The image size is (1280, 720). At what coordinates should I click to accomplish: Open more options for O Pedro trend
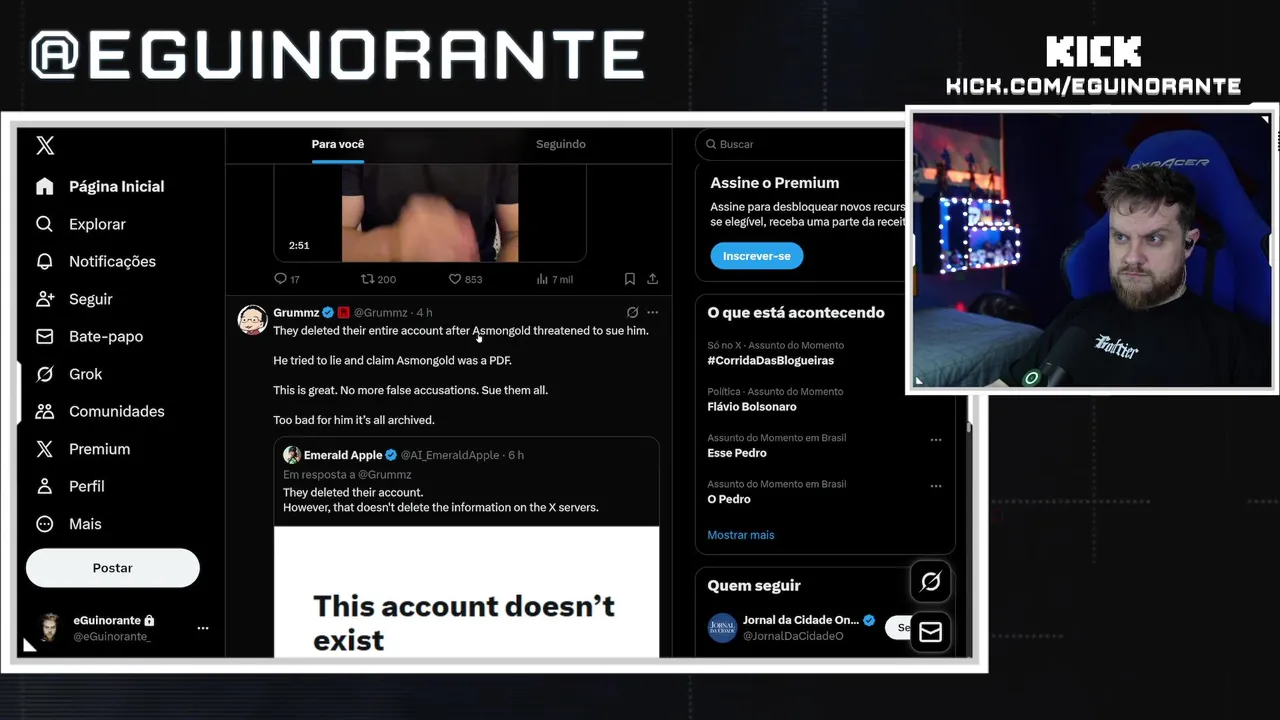[936, 486]
